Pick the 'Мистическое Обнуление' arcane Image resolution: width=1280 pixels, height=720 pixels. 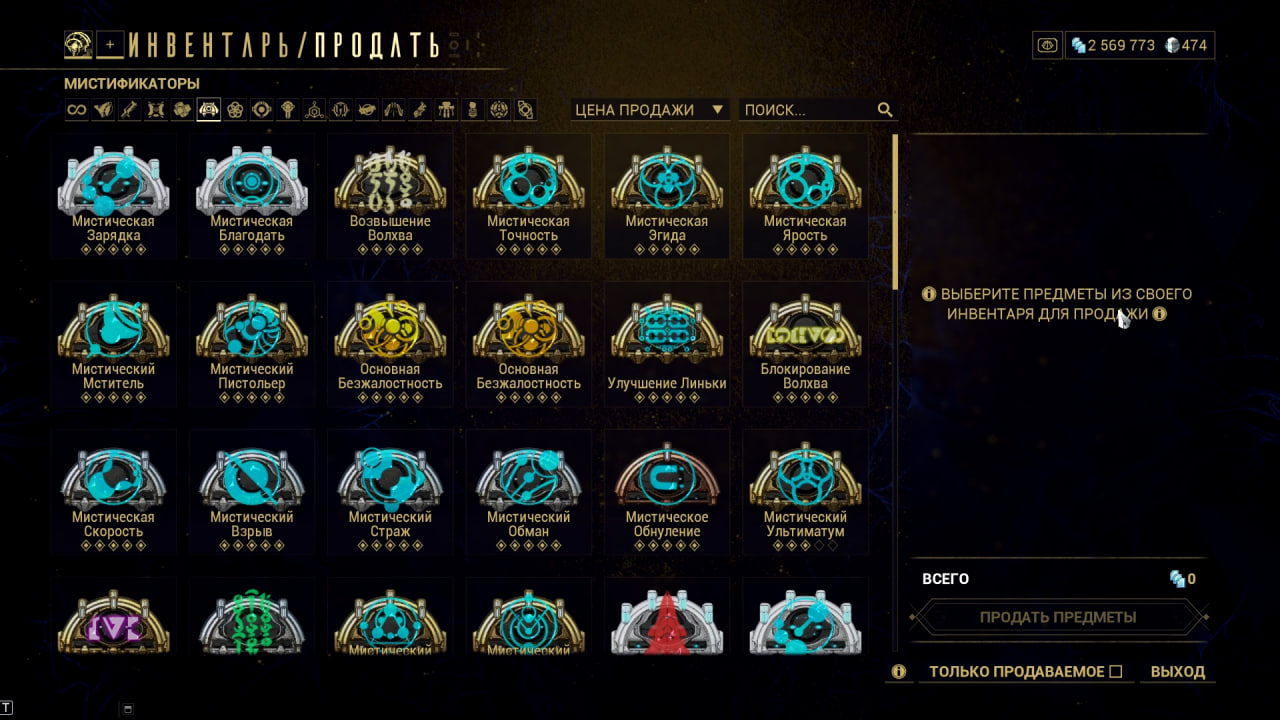pos(667,492)
